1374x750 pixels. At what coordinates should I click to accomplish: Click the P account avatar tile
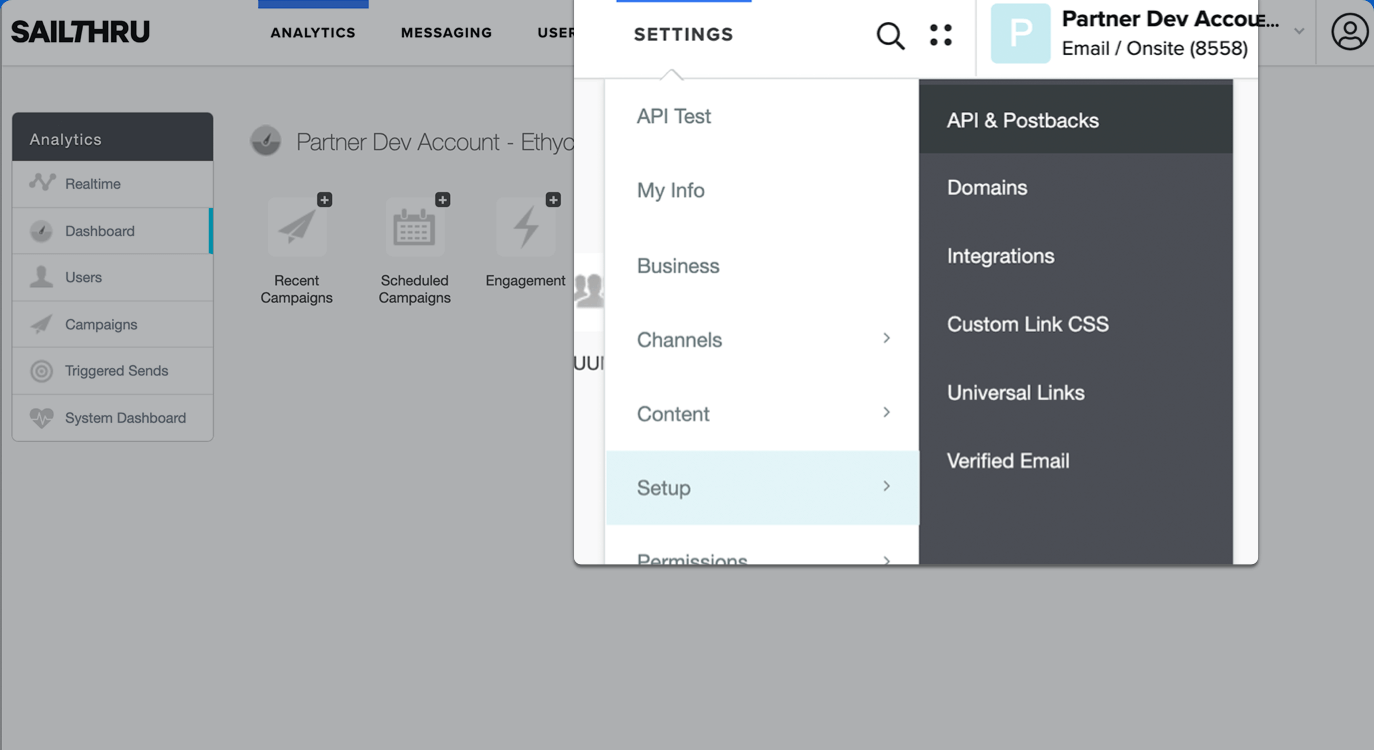click(1020, 33)
